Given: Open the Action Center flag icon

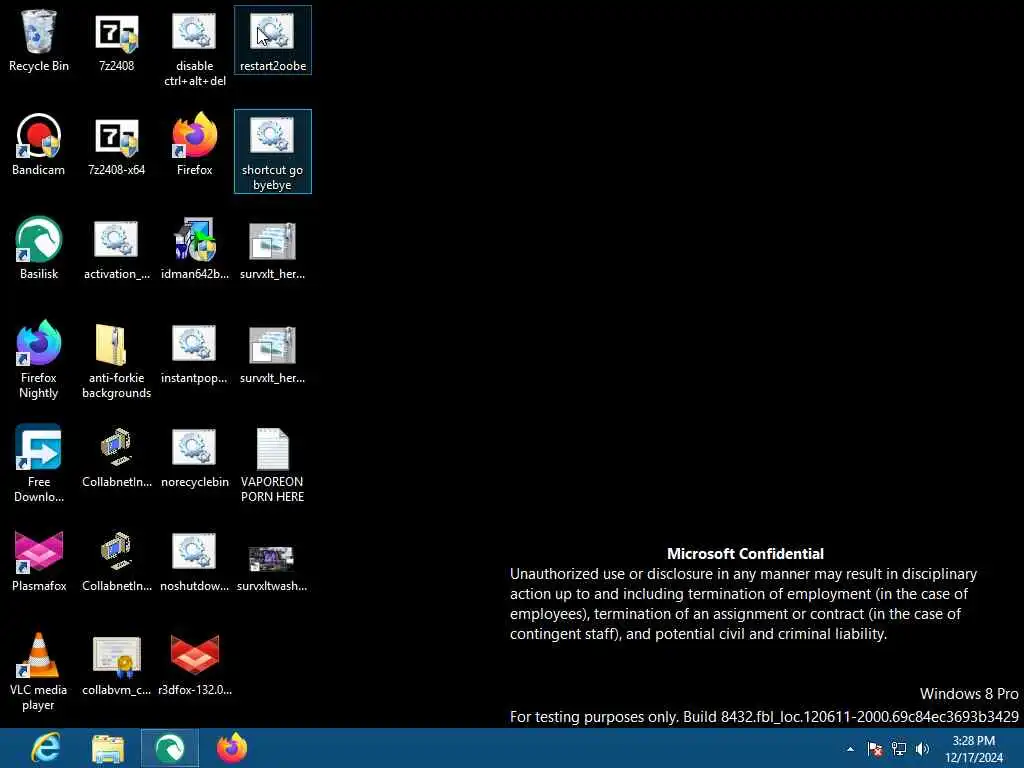Looking at the screenshot, I should (x=874, y=749).
